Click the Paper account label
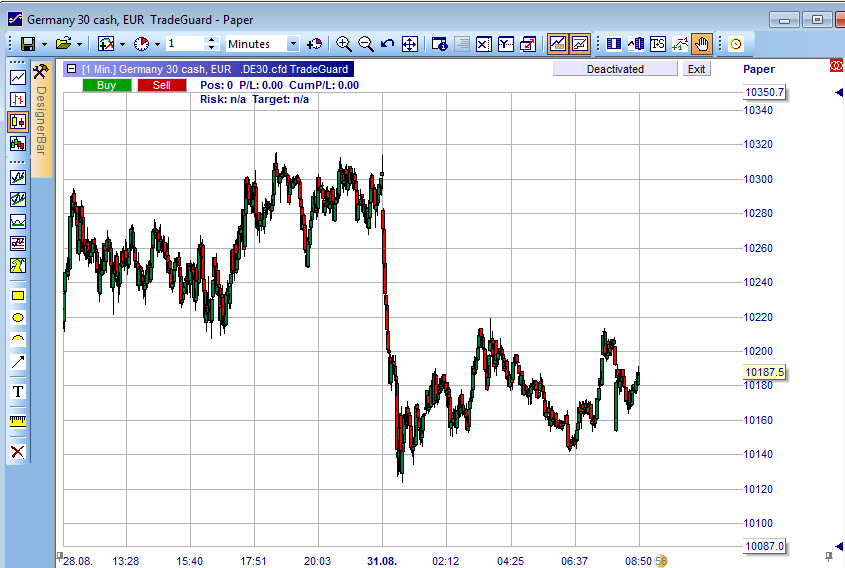This screenshot has height=568, width=845. pyautogui.click(x=759, y=69)
